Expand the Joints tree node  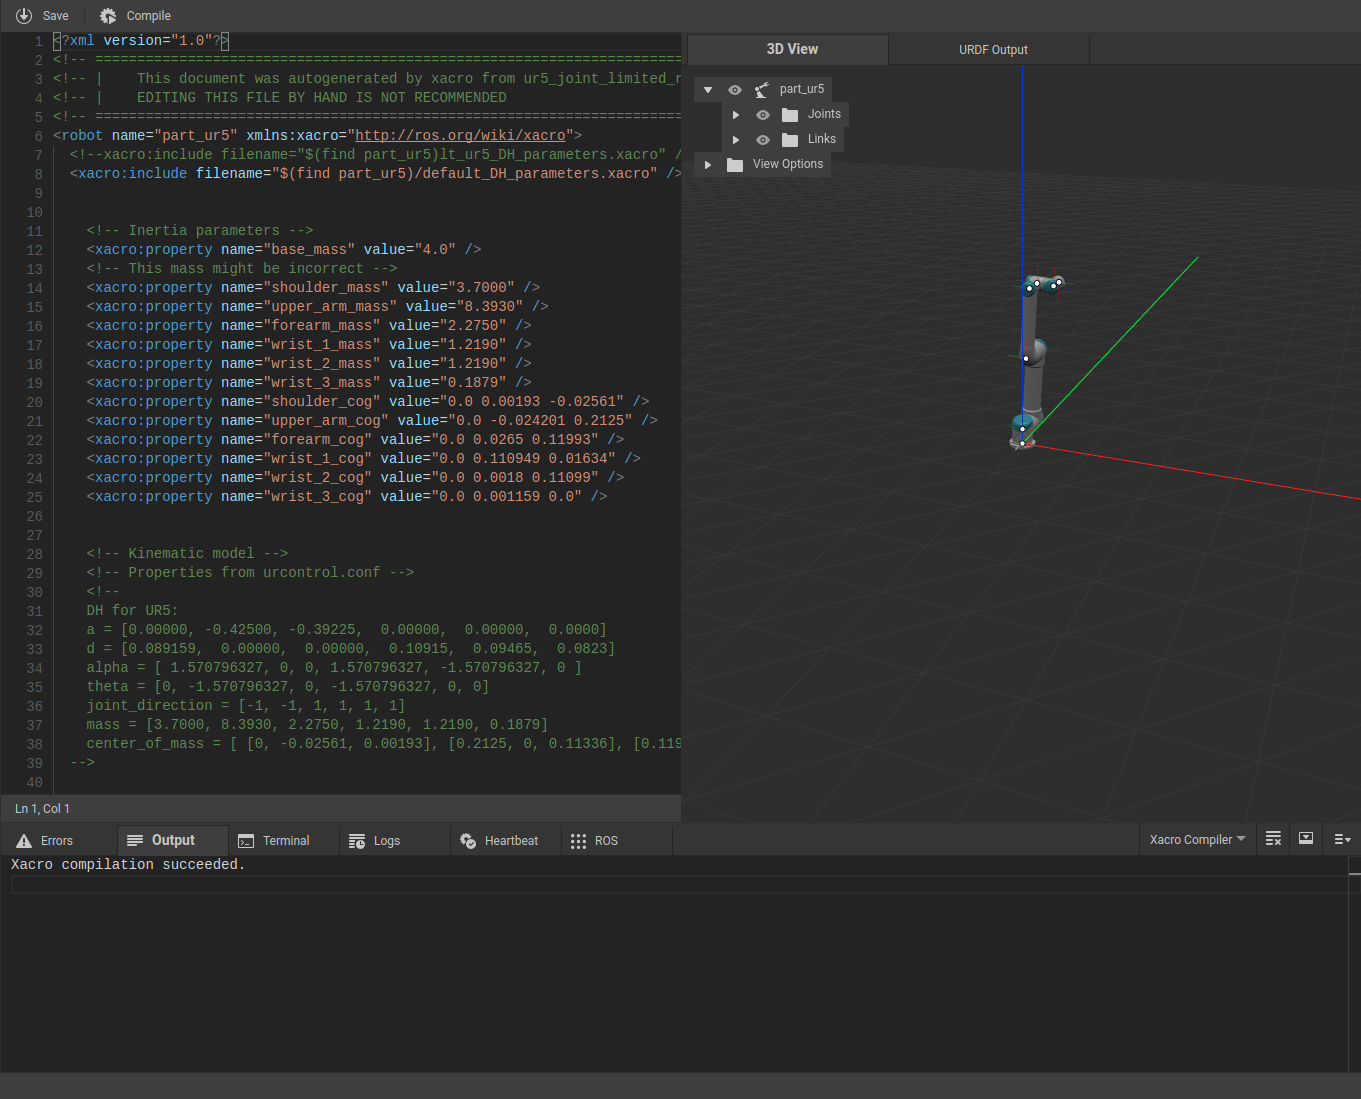click(x=736, y=115)
